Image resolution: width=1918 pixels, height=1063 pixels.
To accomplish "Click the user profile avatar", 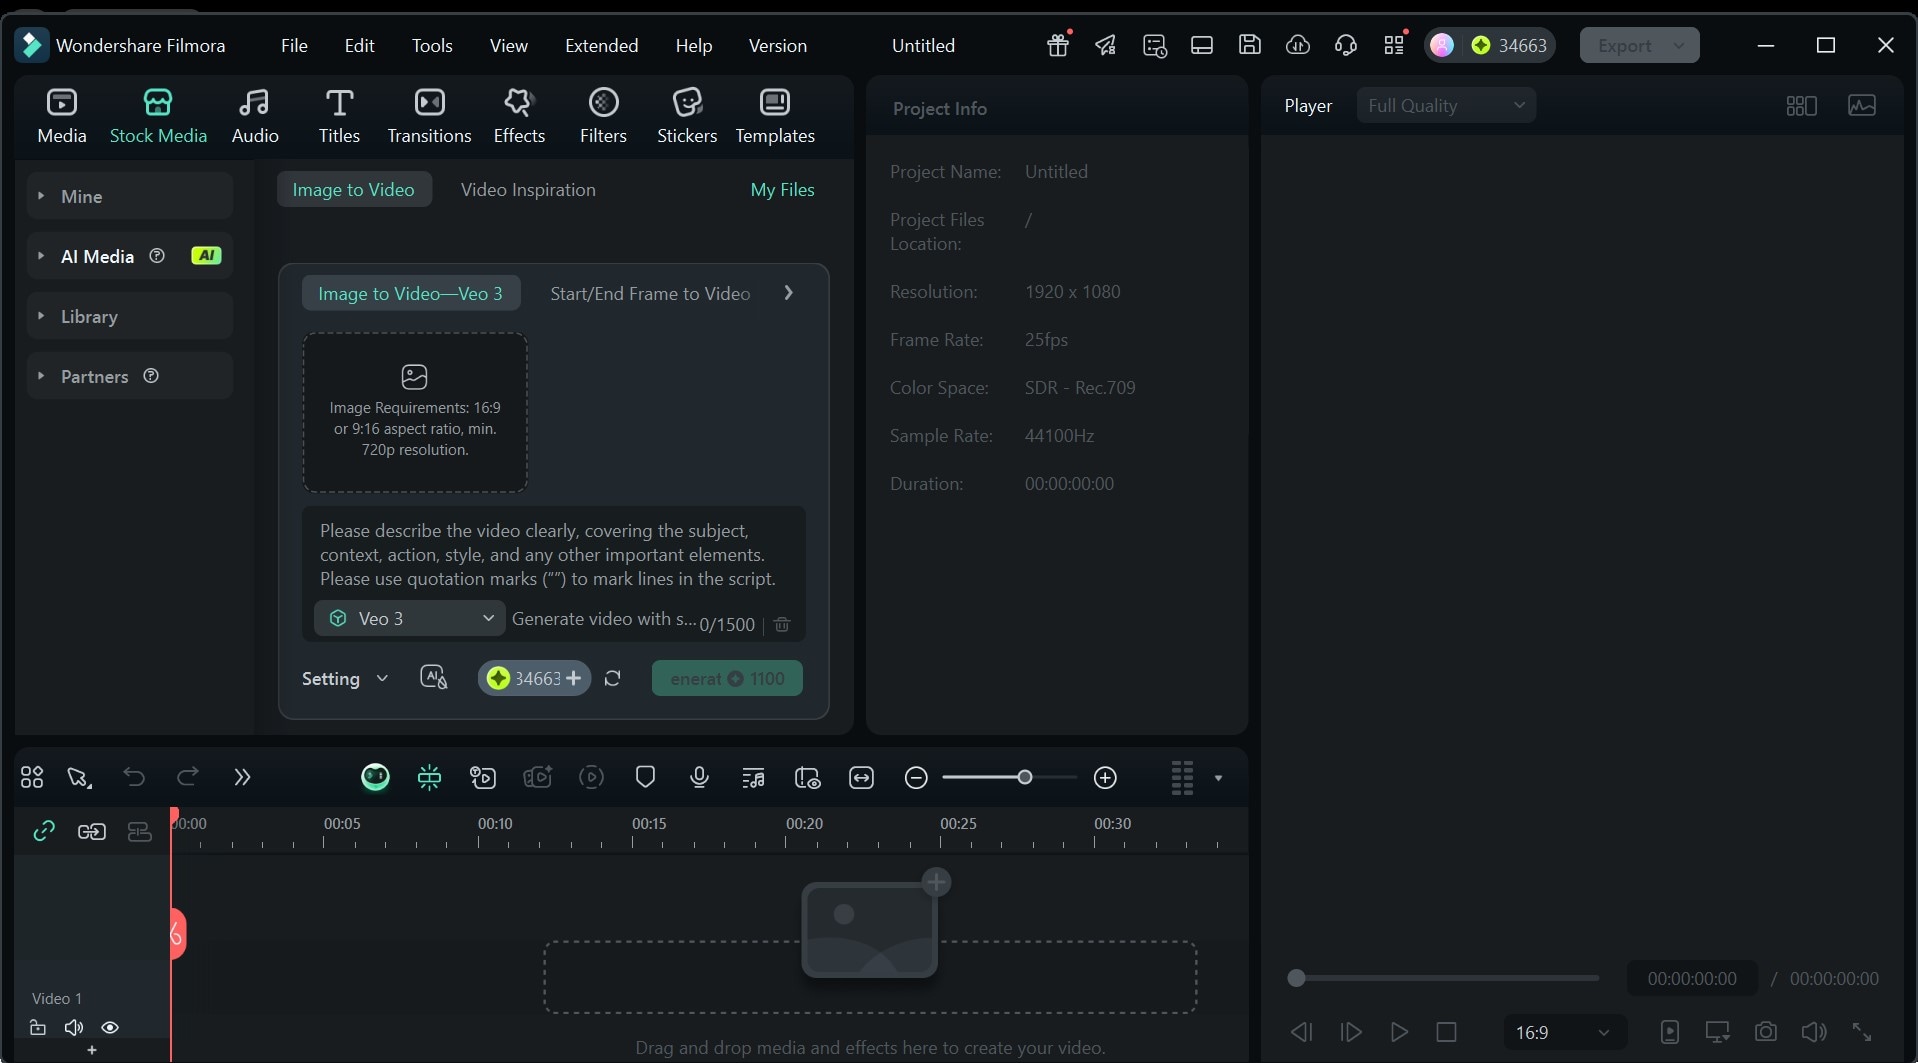I will 1442,45.
